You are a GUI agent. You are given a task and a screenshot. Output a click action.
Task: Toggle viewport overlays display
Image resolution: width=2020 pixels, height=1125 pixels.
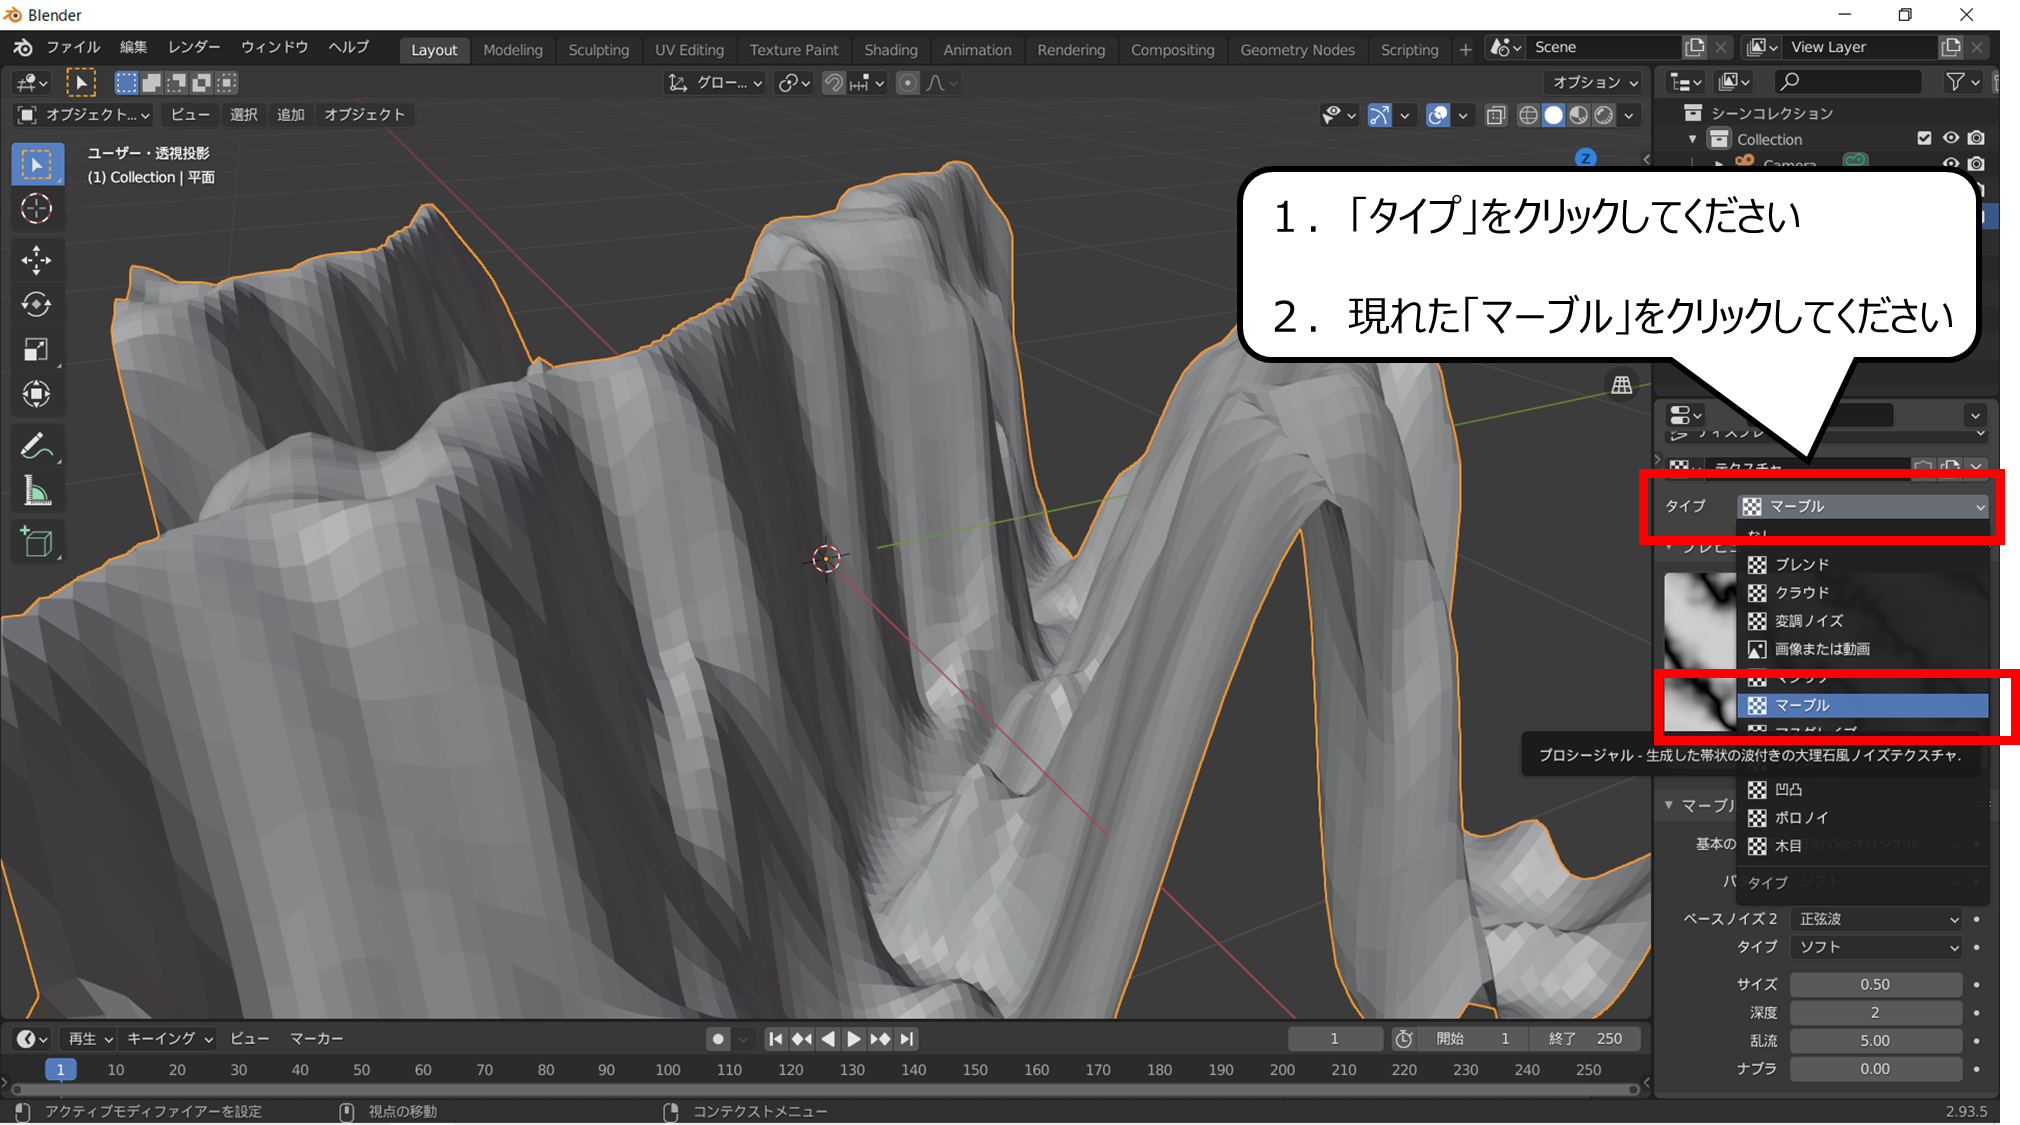(1438, 115)
